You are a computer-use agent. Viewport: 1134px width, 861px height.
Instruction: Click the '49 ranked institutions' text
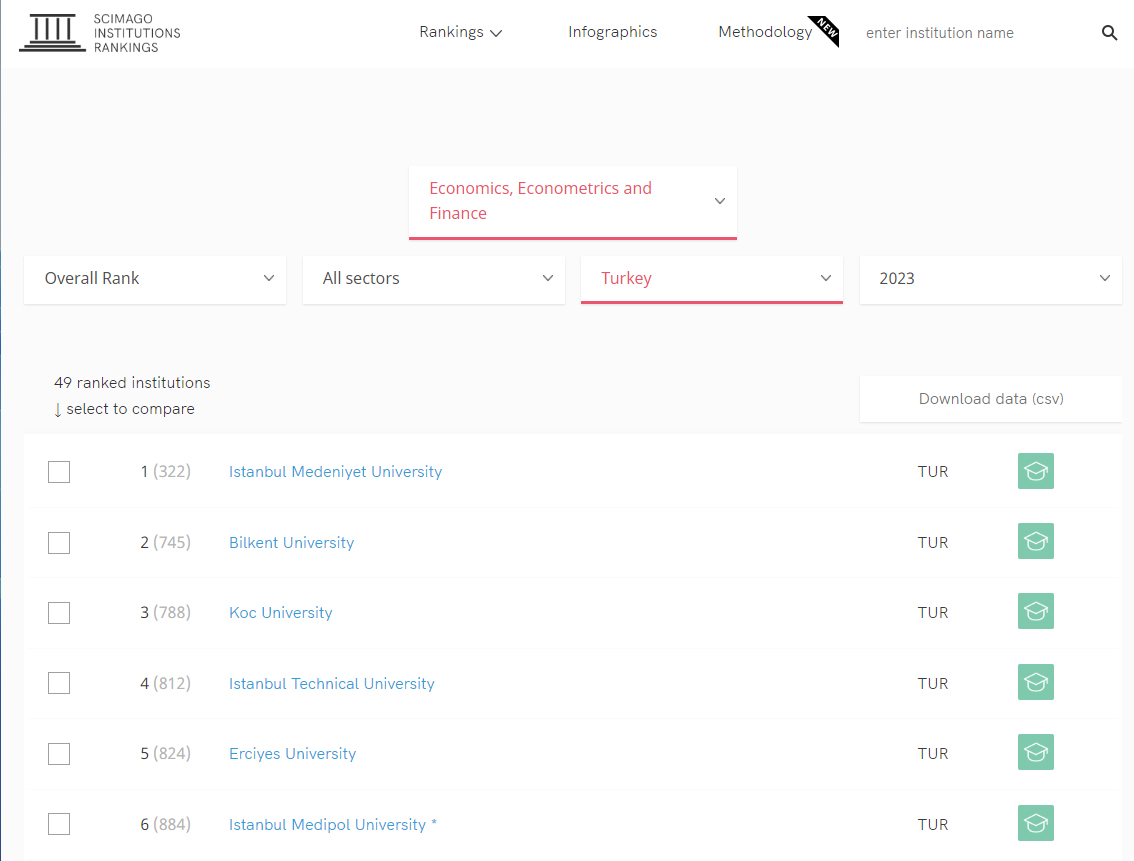click(132, 383)
